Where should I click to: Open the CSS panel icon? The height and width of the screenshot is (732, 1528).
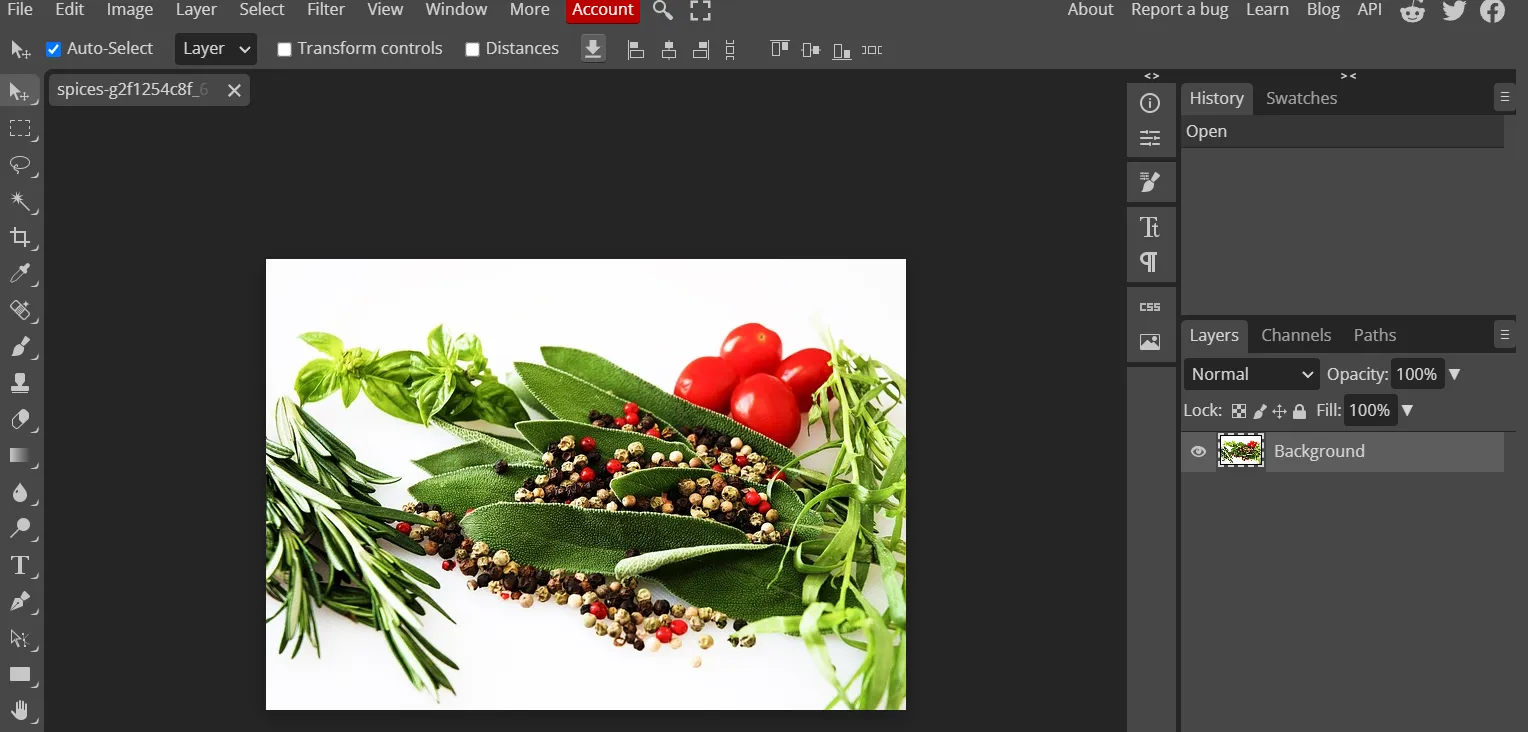click(x=1150, y=307)
